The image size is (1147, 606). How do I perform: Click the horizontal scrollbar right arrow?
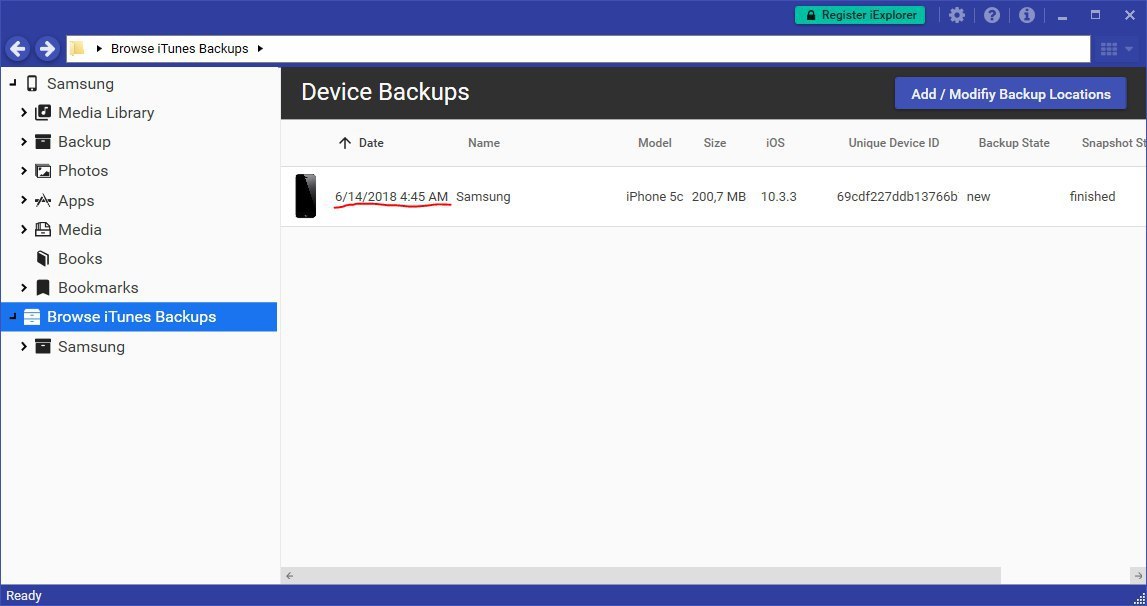pyautogui.click(x=1138, y=576)
